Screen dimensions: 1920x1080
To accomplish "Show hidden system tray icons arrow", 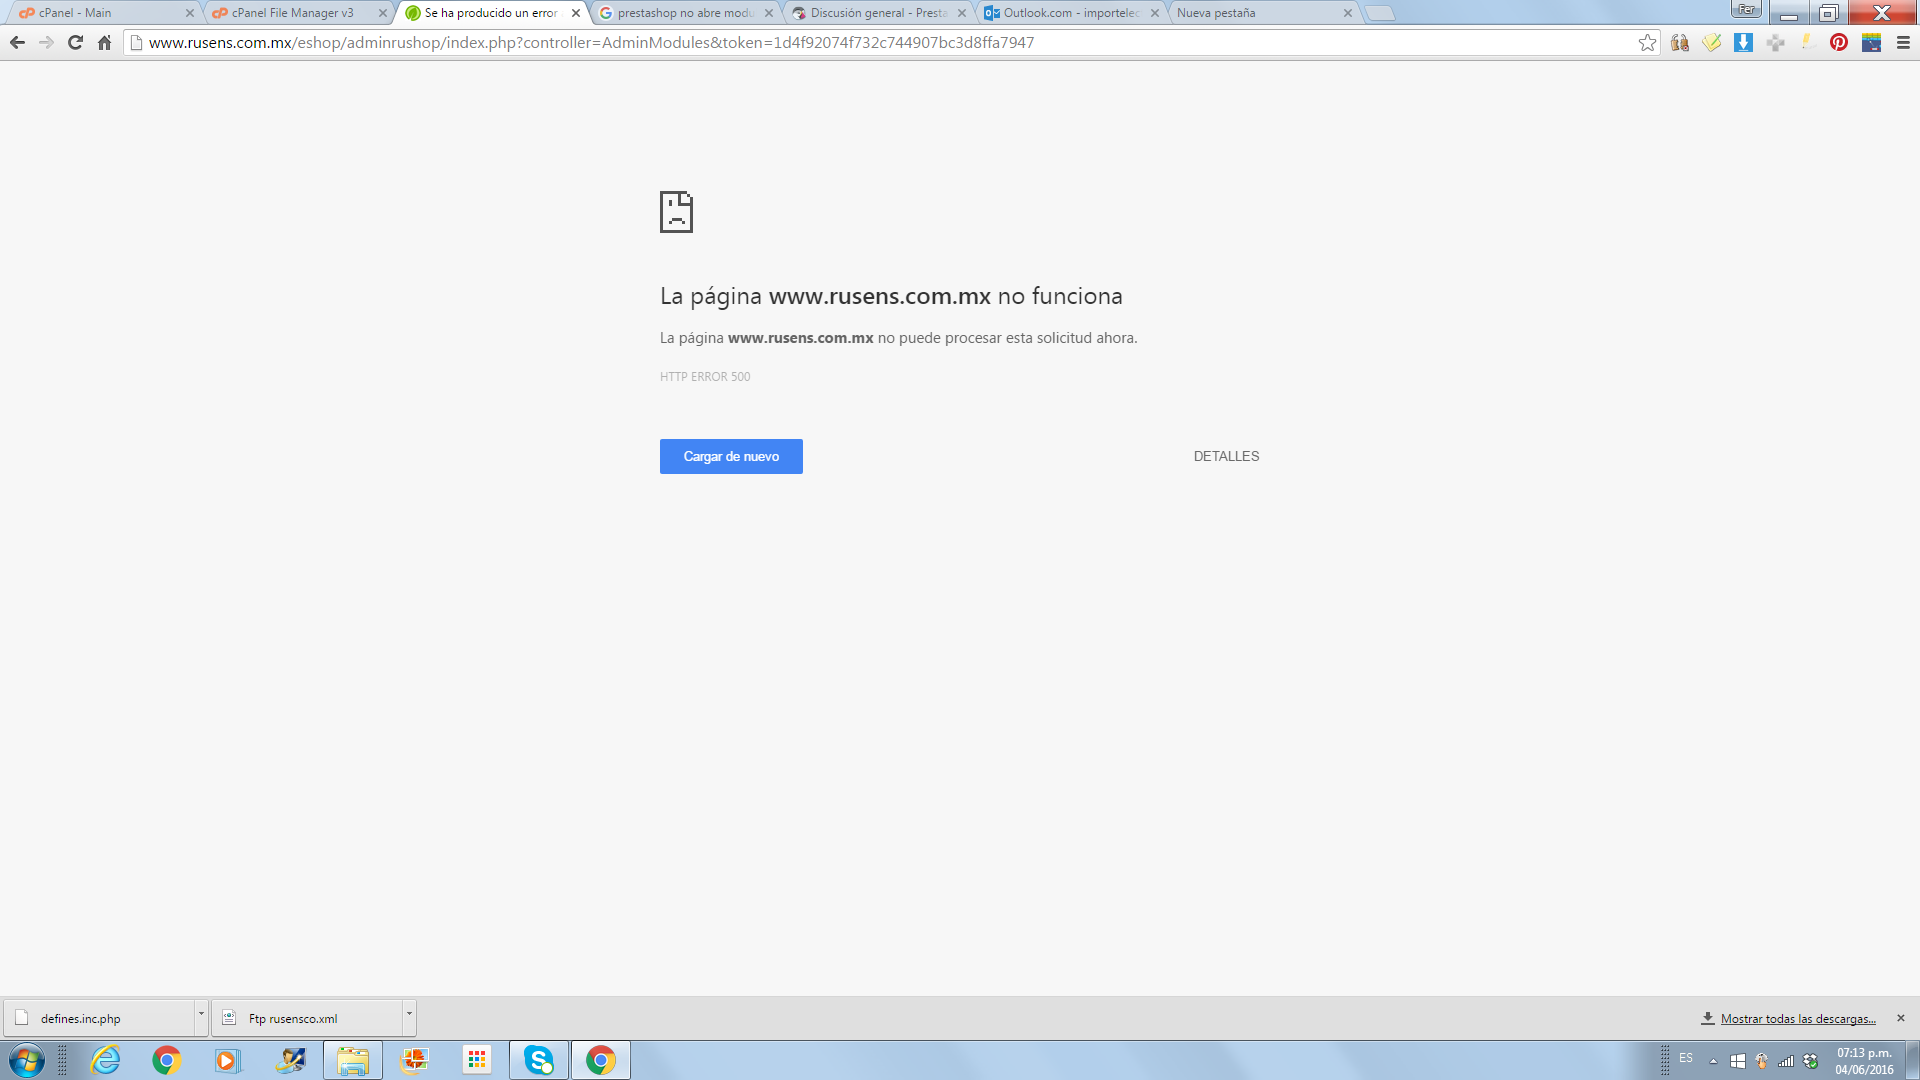I will (x=1713, y=1061).
